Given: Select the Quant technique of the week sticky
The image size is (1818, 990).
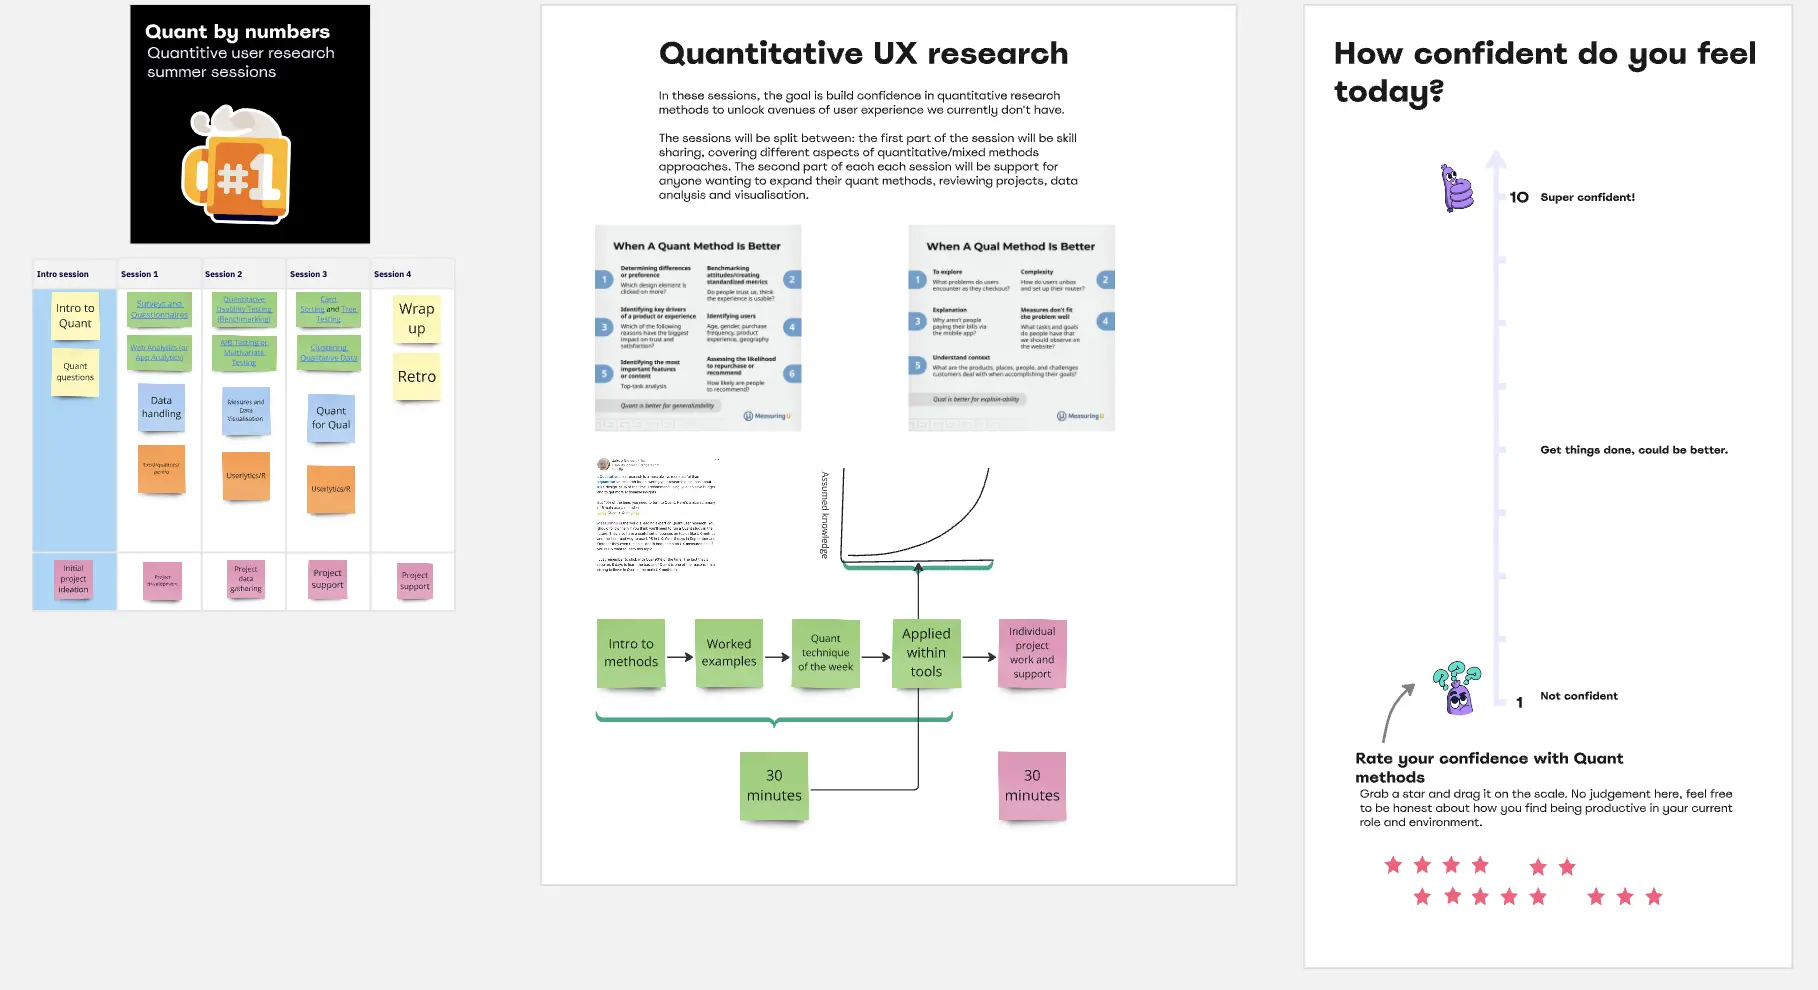Looking at the screenshot, I should [x=826, y=653].
